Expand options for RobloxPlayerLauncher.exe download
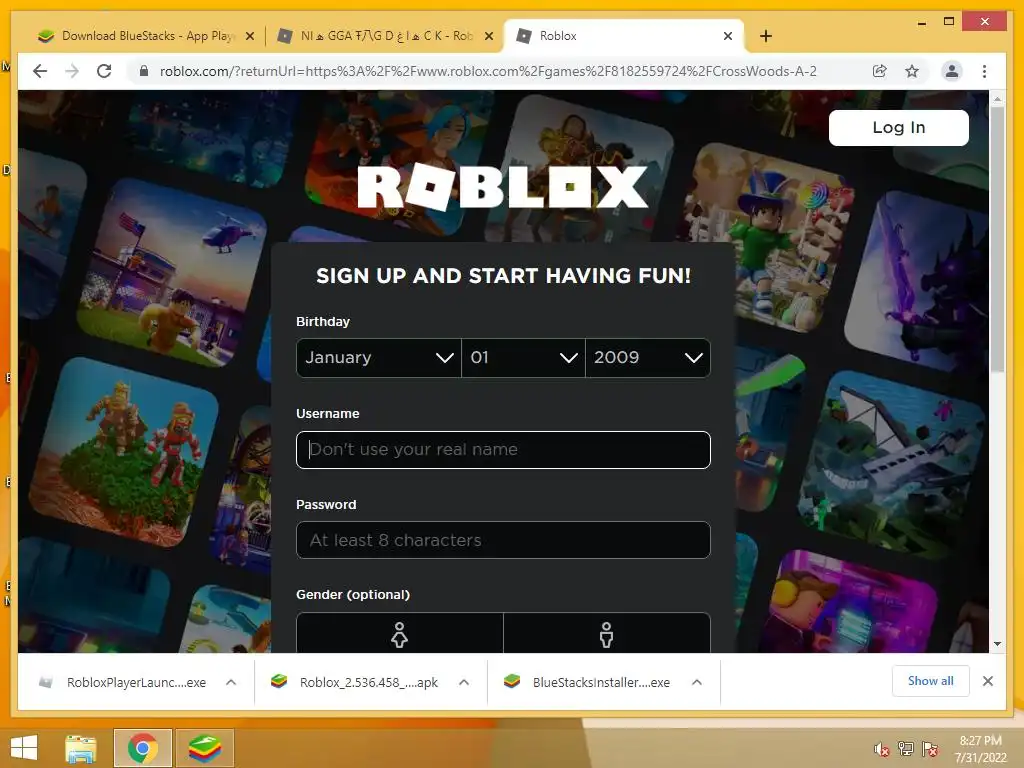 coord(231,682)
